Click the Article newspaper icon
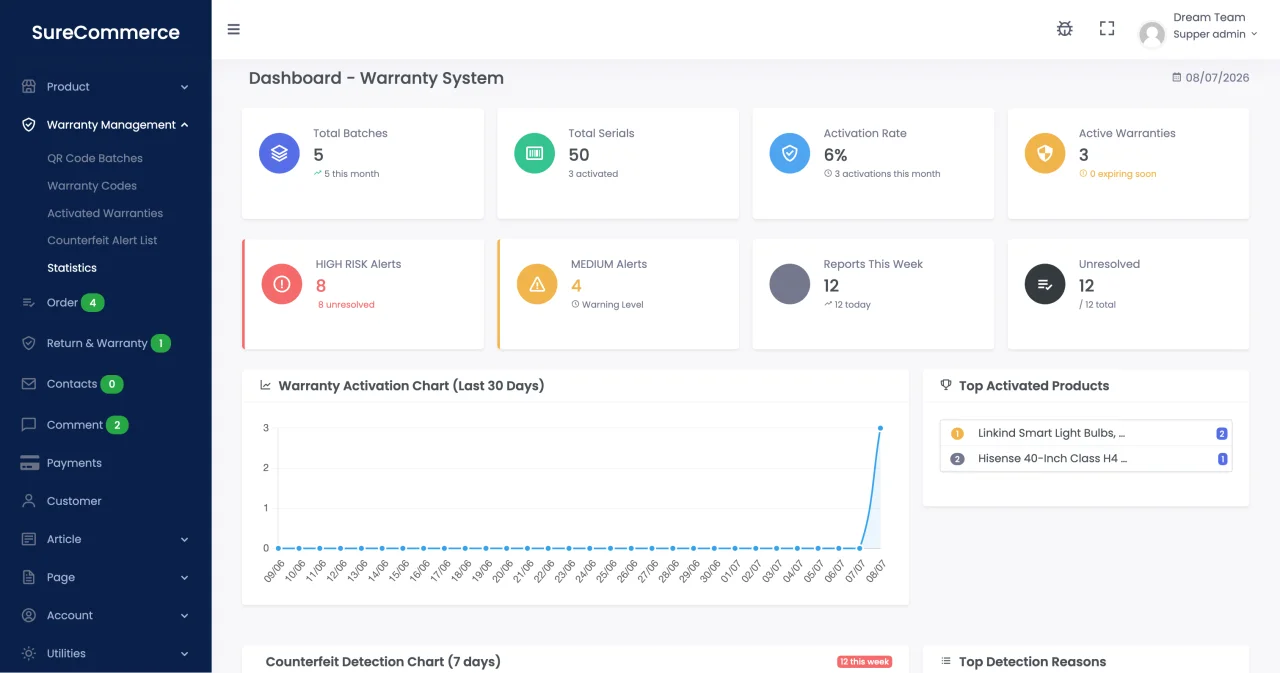 pos(29,539)
